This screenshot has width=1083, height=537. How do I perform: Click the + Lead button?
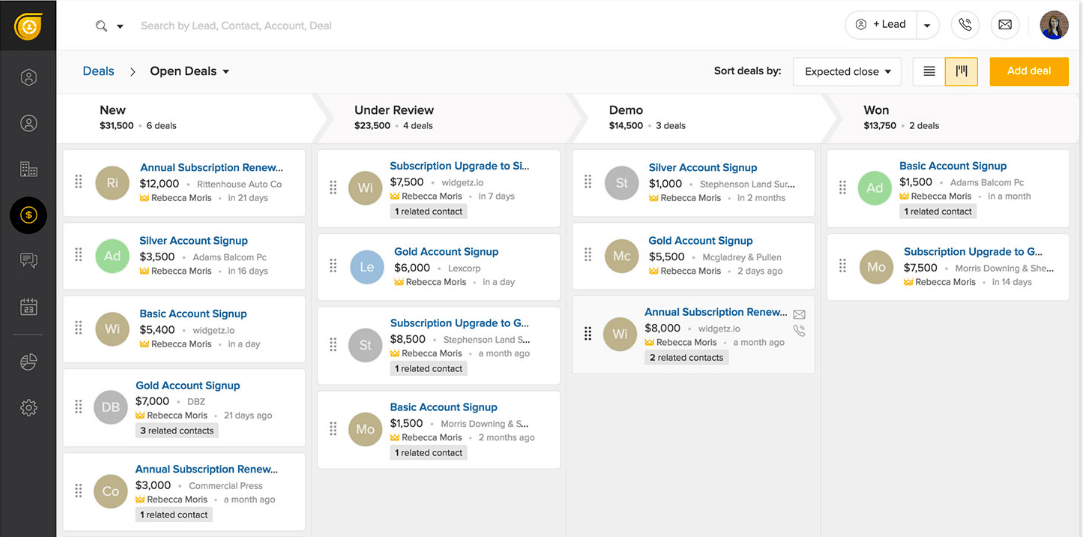tap(880, 25)
